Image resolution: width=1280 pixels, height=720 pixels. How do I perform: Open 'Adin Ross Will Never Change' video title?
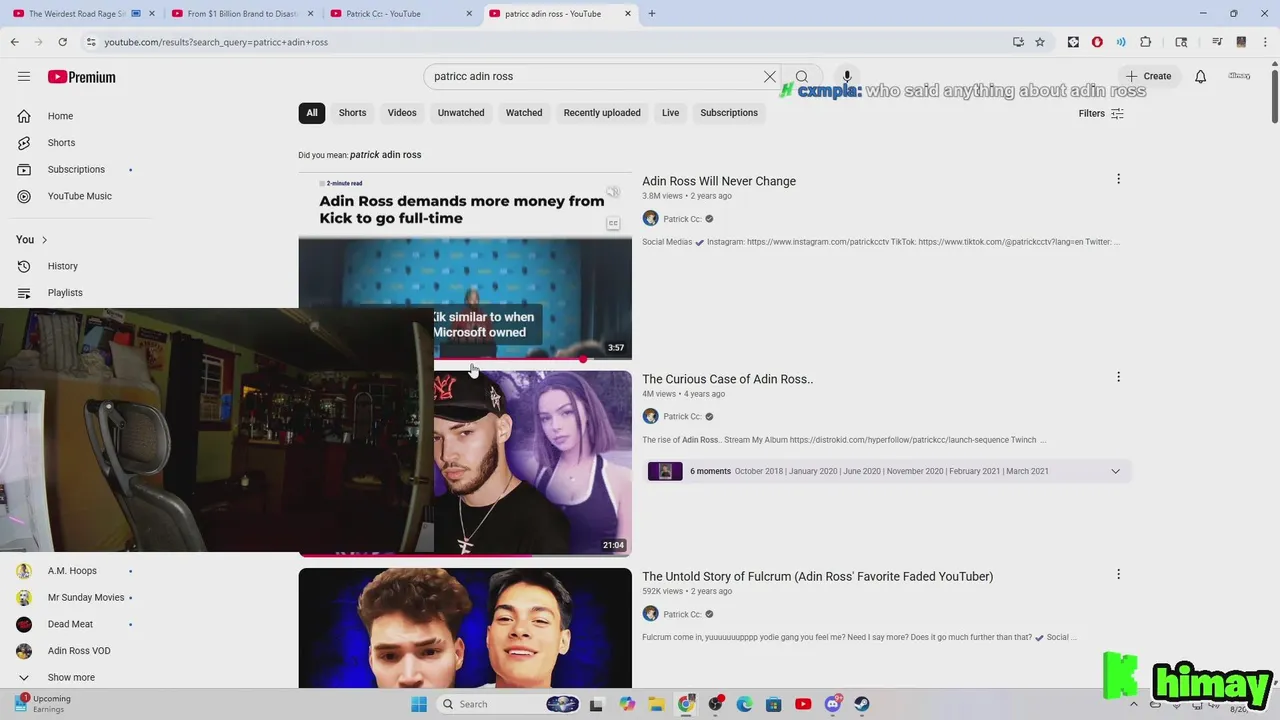click(719, 181)
